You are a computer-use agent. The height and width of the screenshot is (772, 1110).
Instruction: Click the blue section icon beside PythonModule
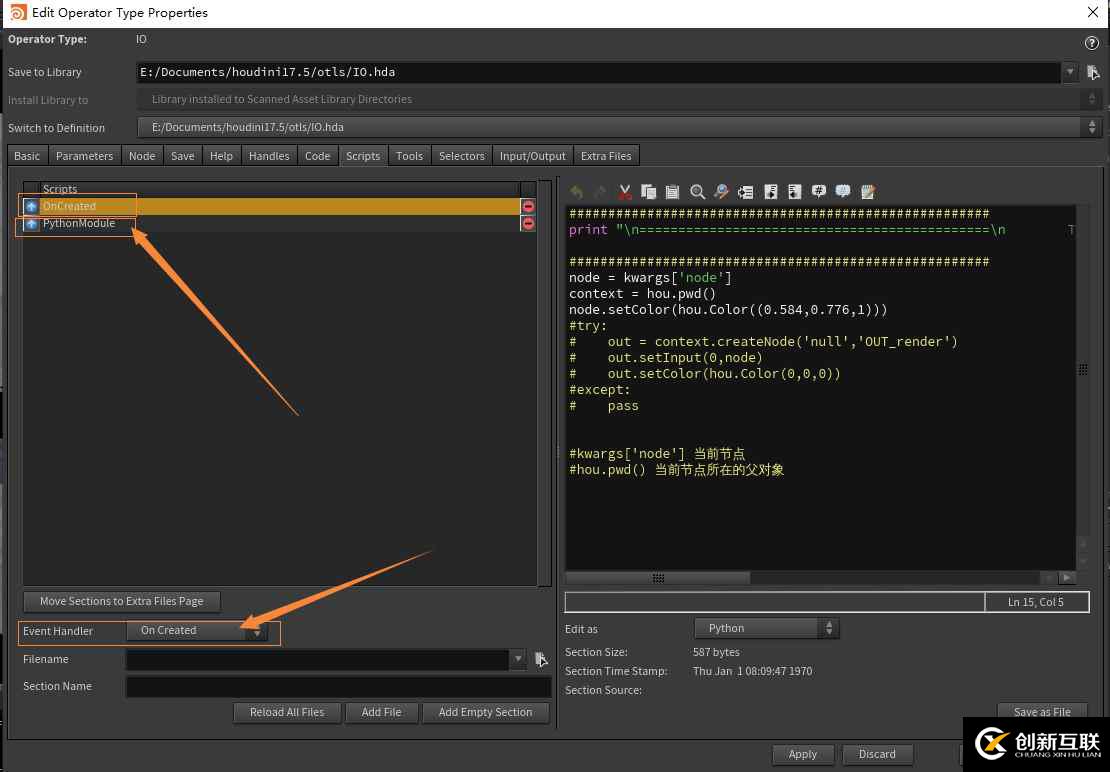pyautogui.click(x=31, y=224)
